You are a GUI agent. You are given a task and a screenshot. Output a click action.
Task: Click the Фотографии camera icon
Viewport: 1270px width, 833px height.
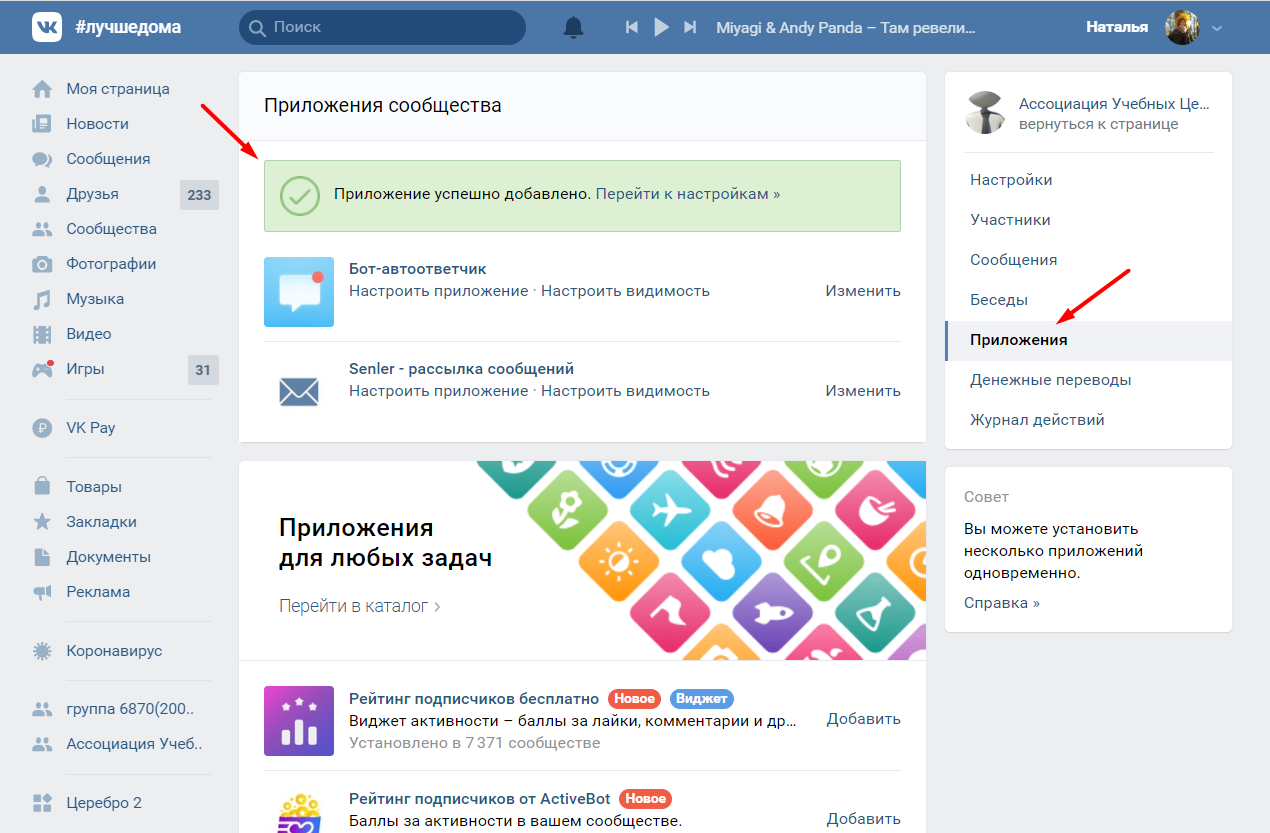(x=42, y=264)
